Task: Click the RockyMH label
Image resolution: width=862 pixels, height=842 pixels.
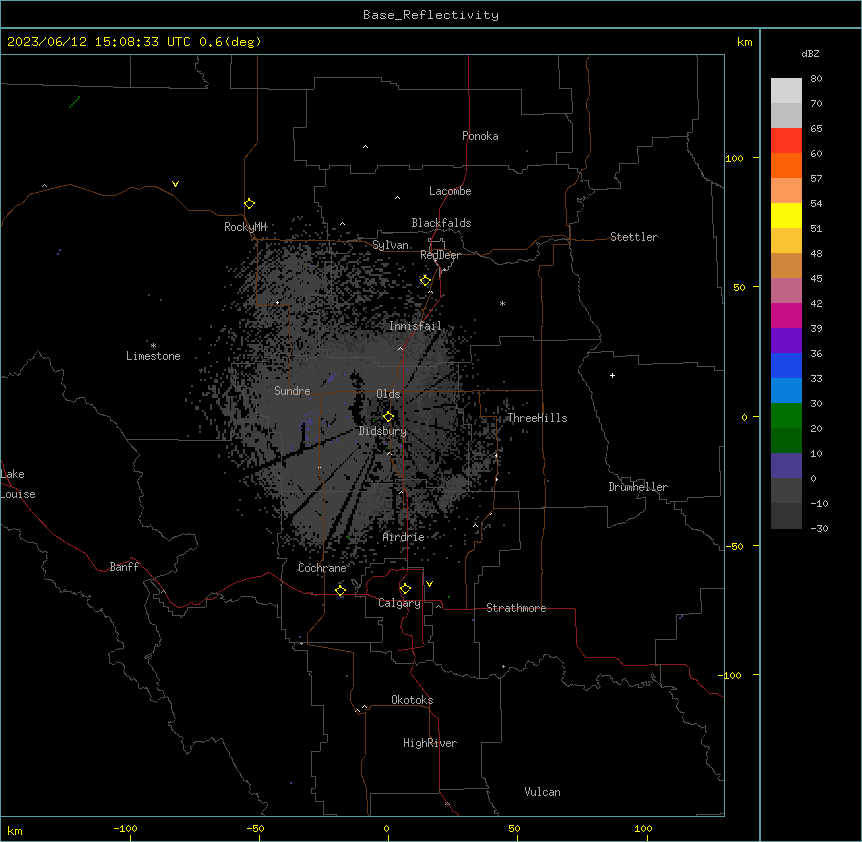Action: [x=245, y=227]
